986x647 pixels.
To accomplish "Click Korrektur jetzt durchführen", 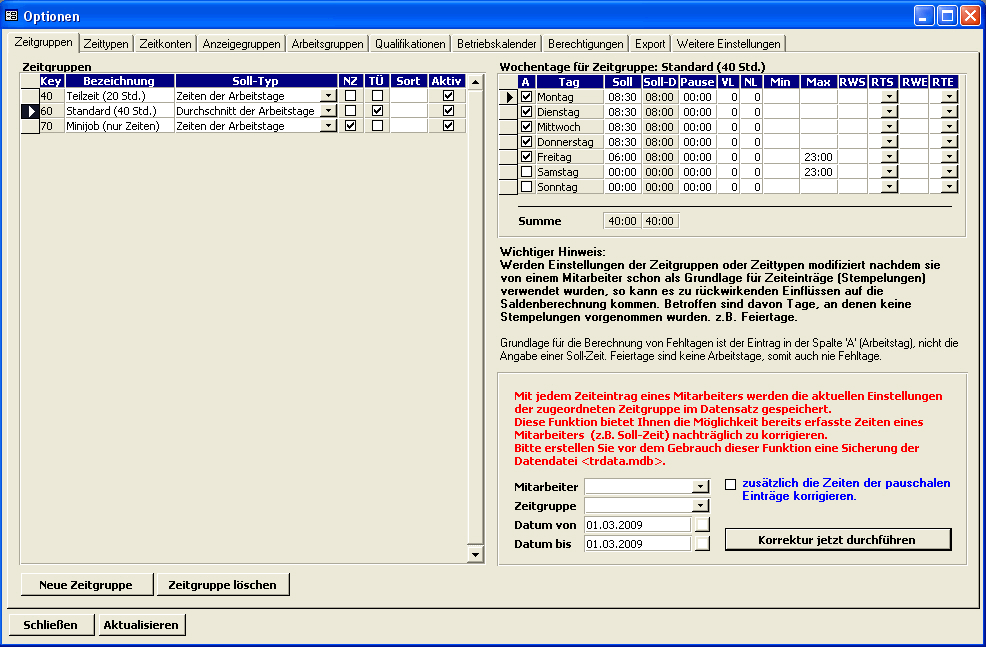I will click(x=837, y=539).
